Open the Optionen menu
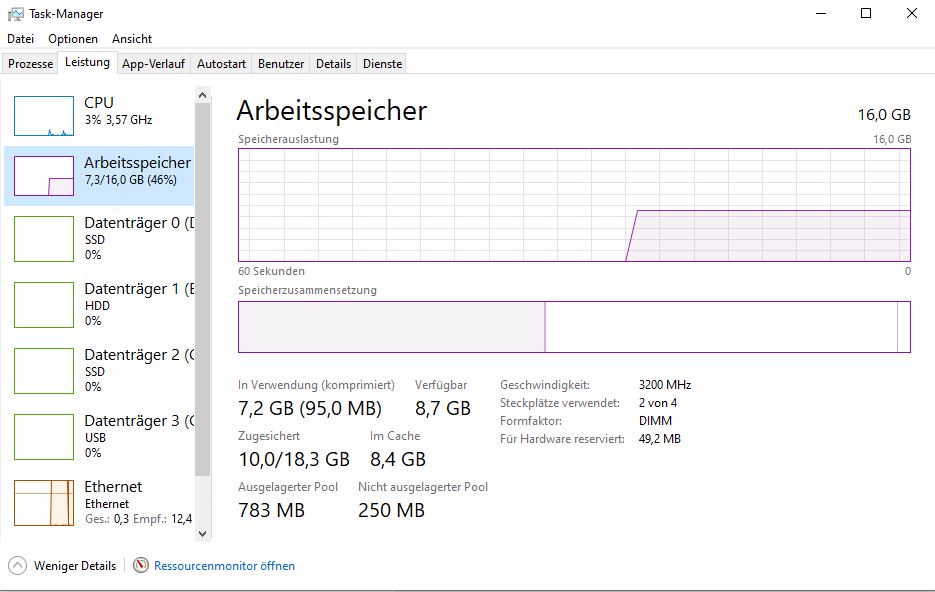The image size is (935, 592). click(x=73, y=39)
